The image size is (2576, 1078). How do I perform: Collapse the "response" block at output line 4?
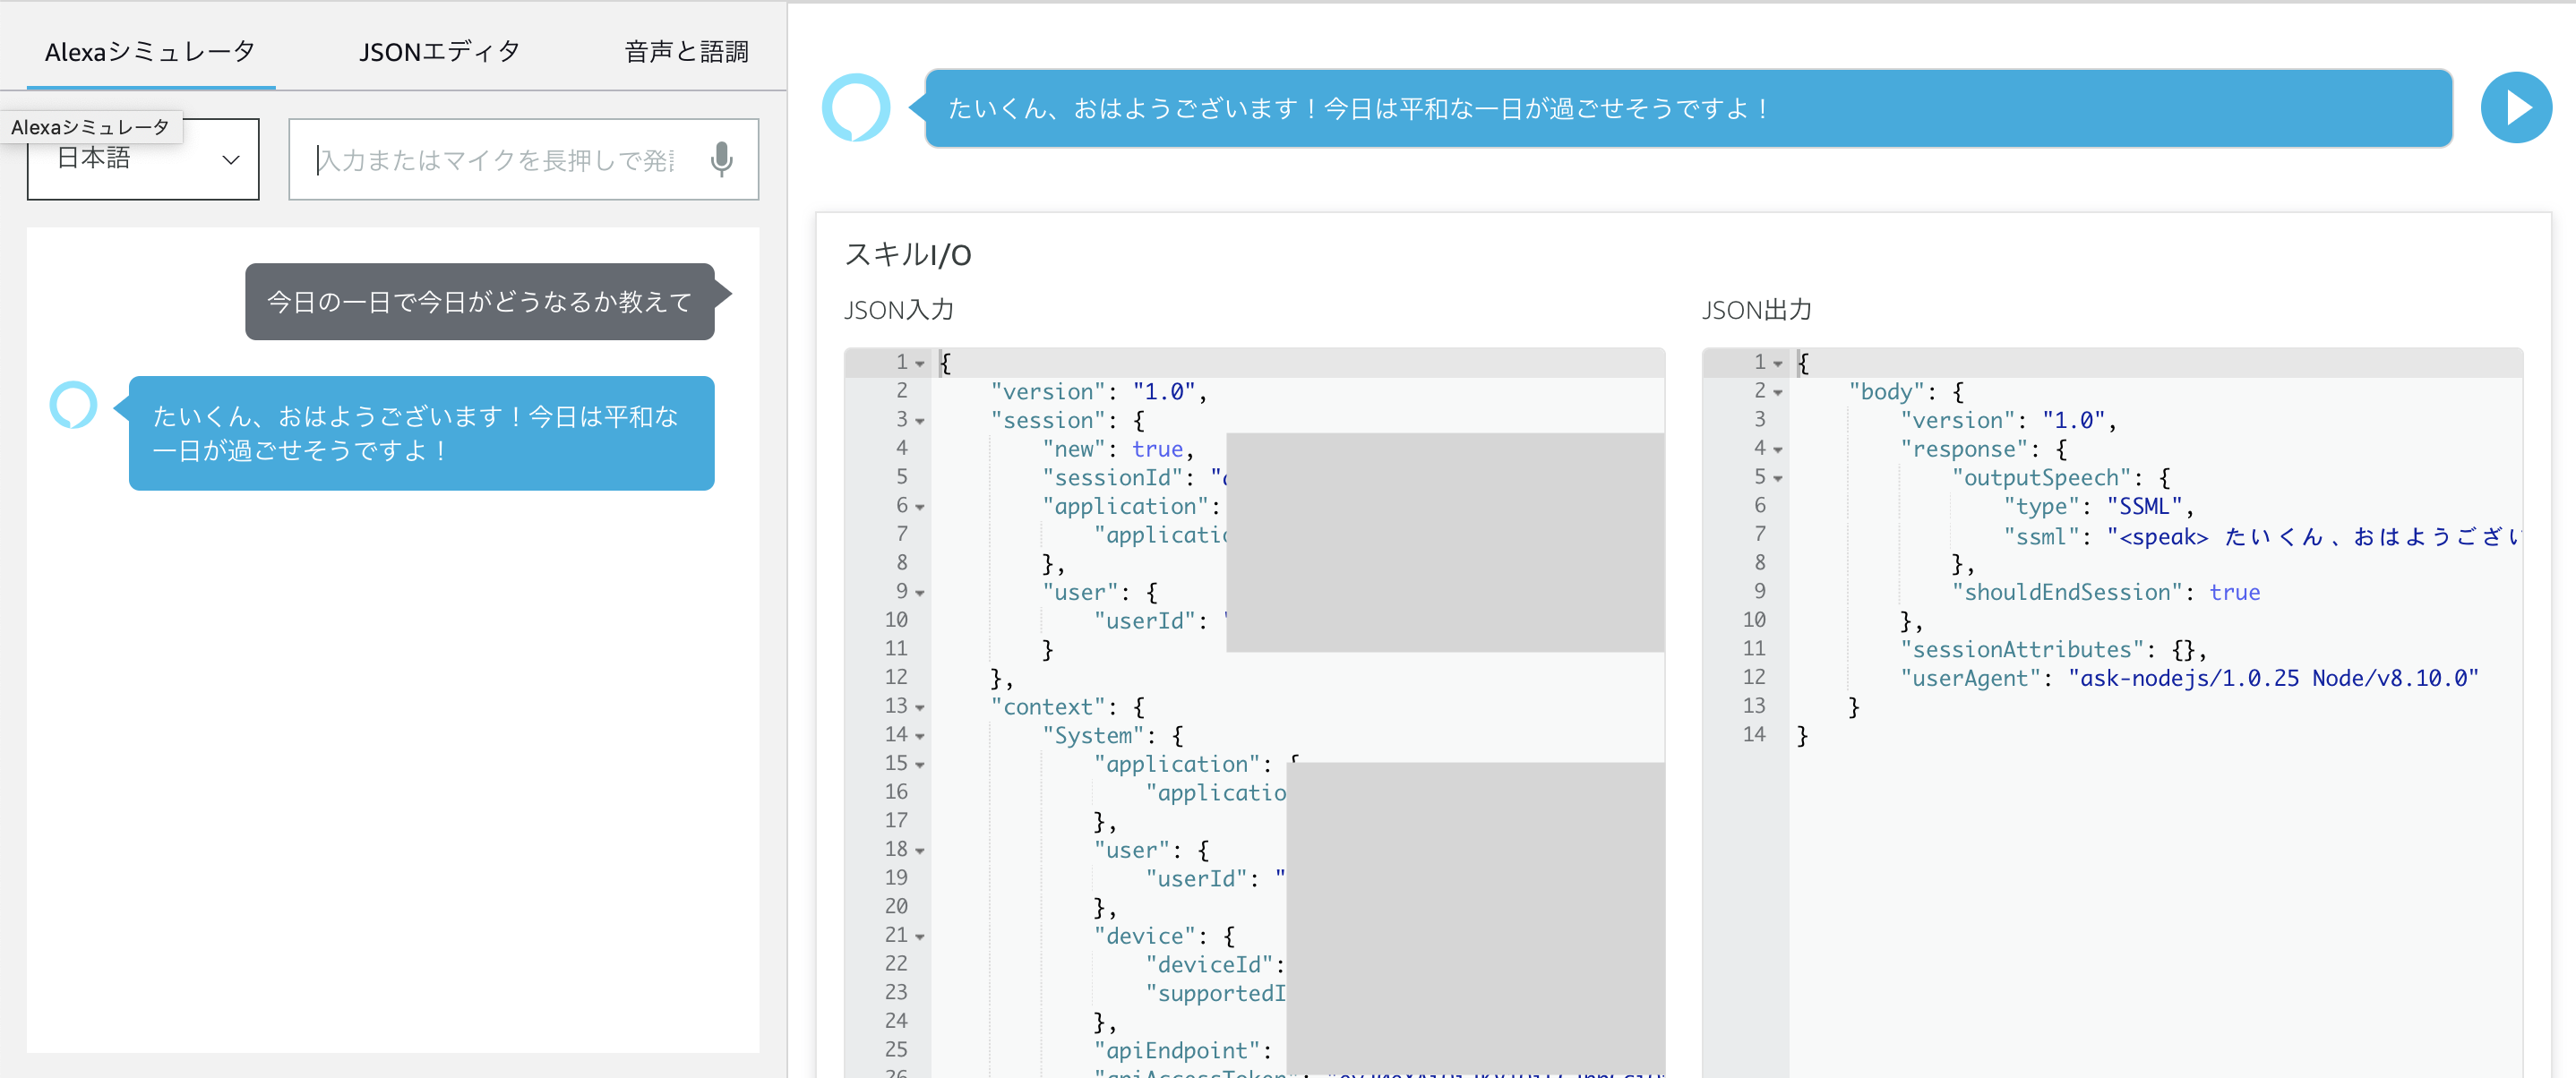(x=1778, y=450)
